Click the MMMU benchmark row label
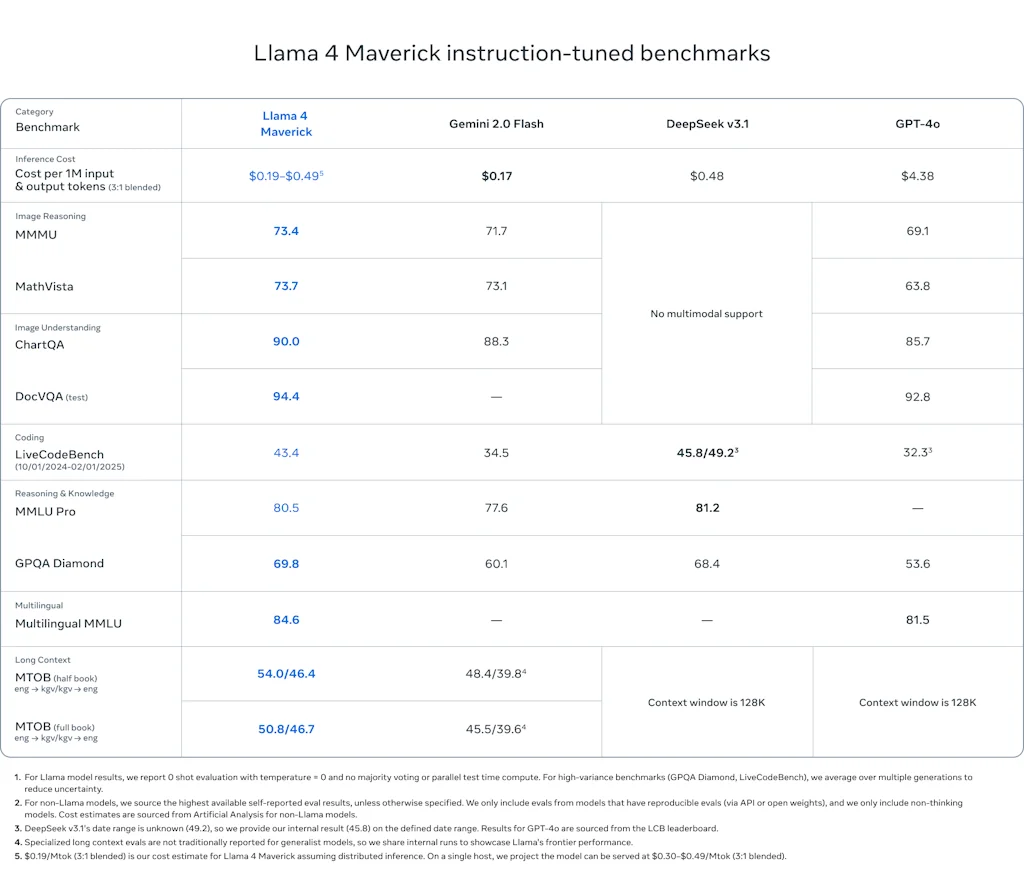This screenshot has width=1024, height=874. pyautogui.click(x=36, y=235)
